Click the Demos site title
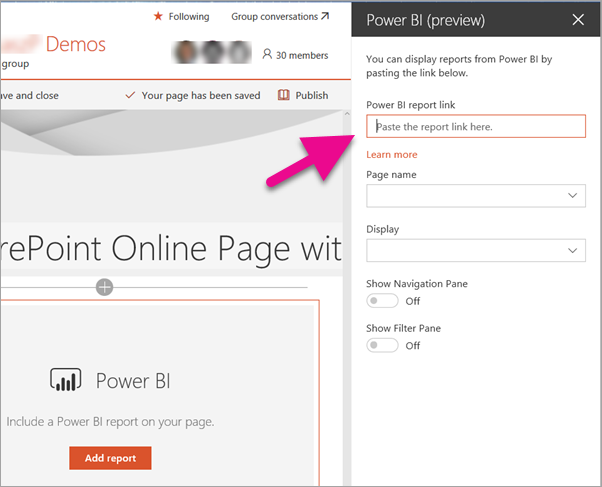Image resolution: width=602 pixels, height=487 pixels. click(x=76, y=44)
